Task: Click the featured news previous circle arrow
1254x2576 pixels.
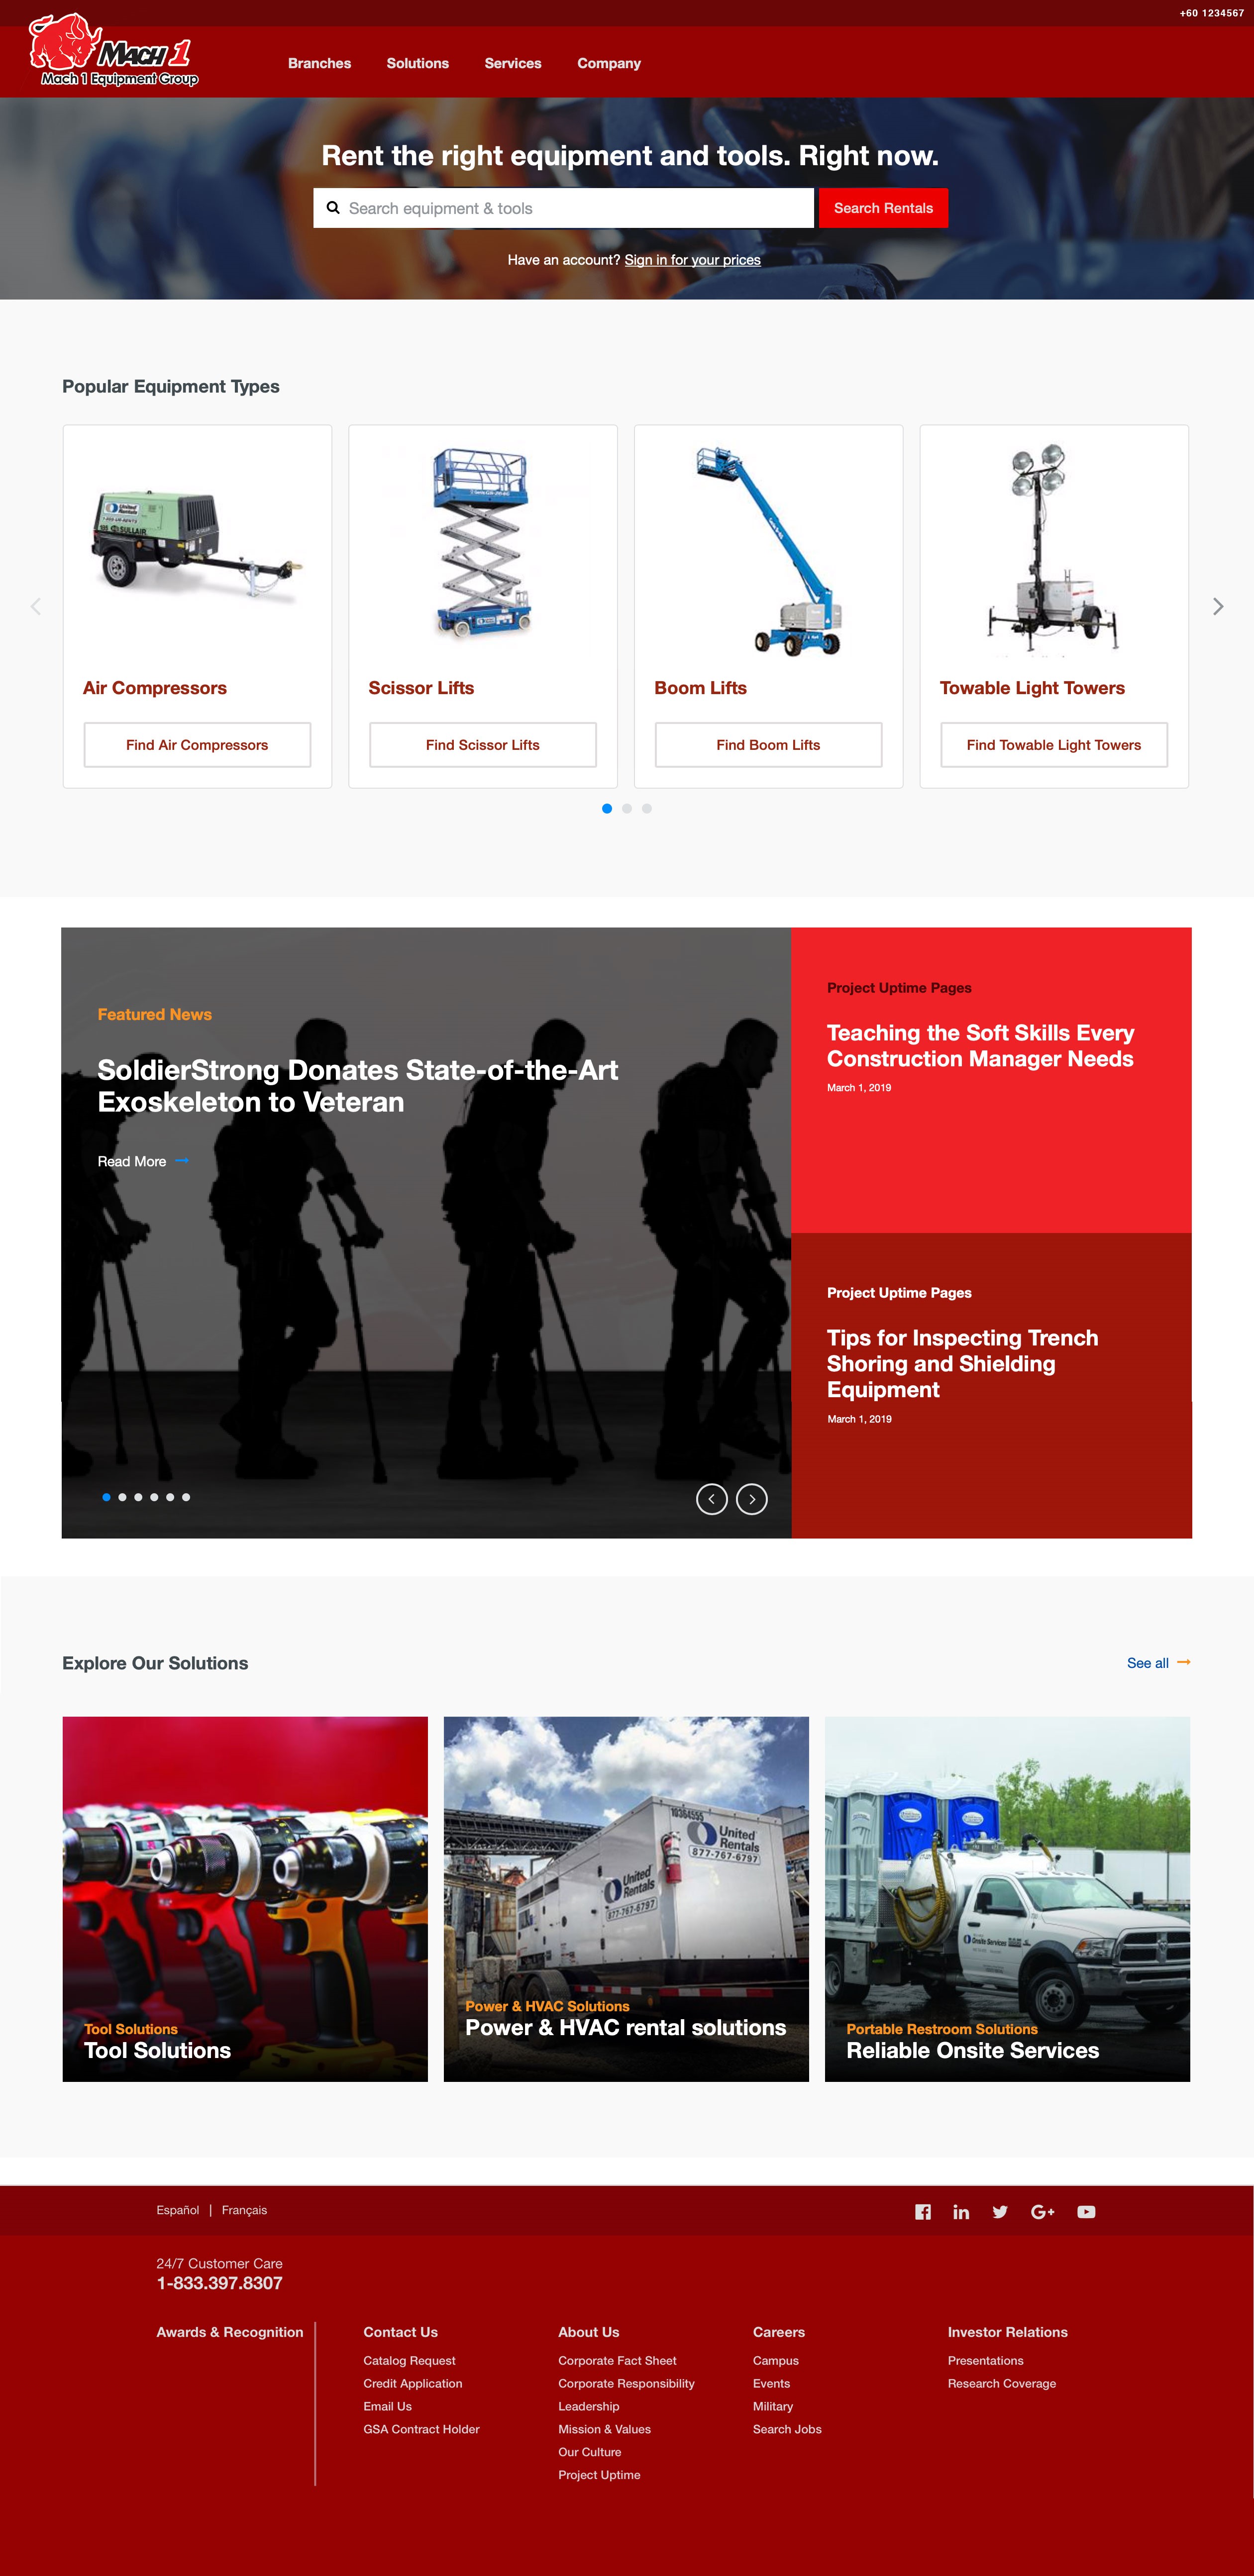Action: pyautogui.click(x=711, y=1499)
